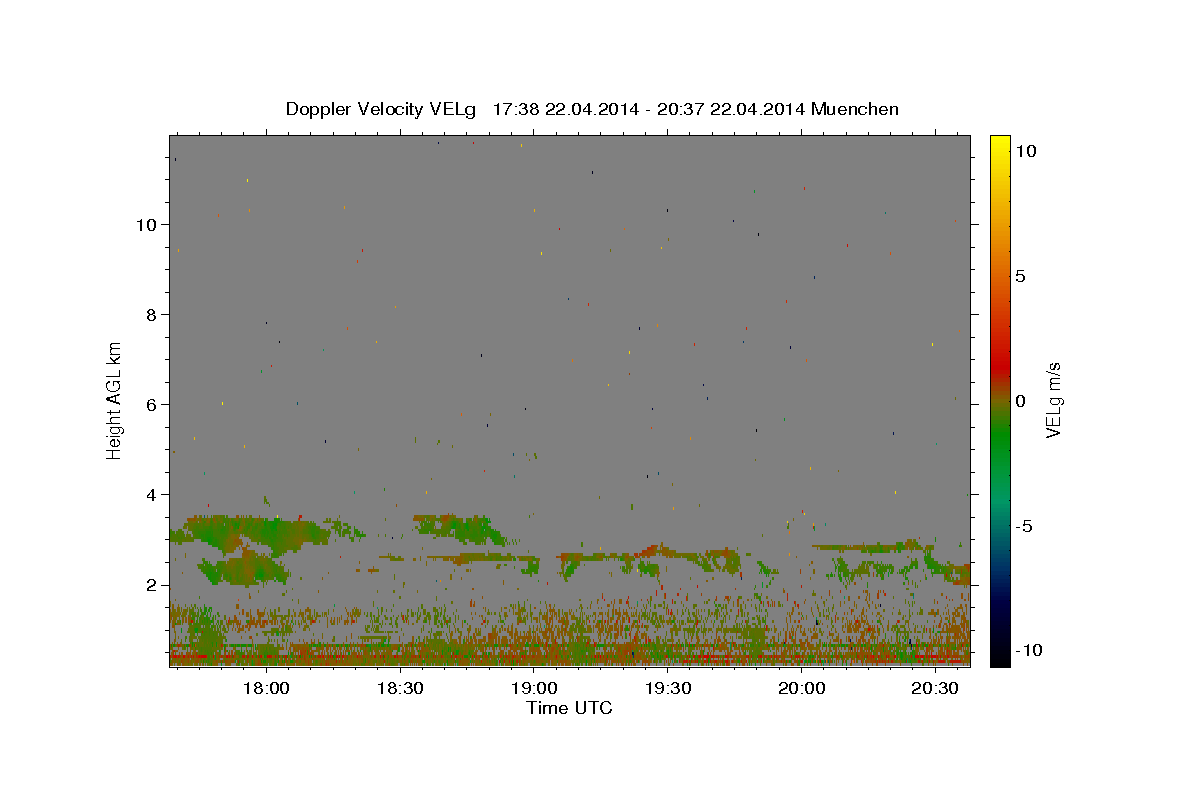Click the 'Height AGL km' axis label
The image size is (1200, 800).
[x=115, y=400]
